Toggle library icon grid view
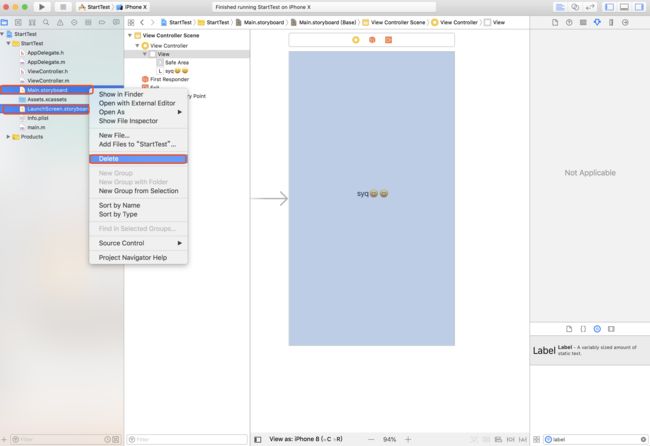This screenshot has height=446, width=650. (536, 439)
